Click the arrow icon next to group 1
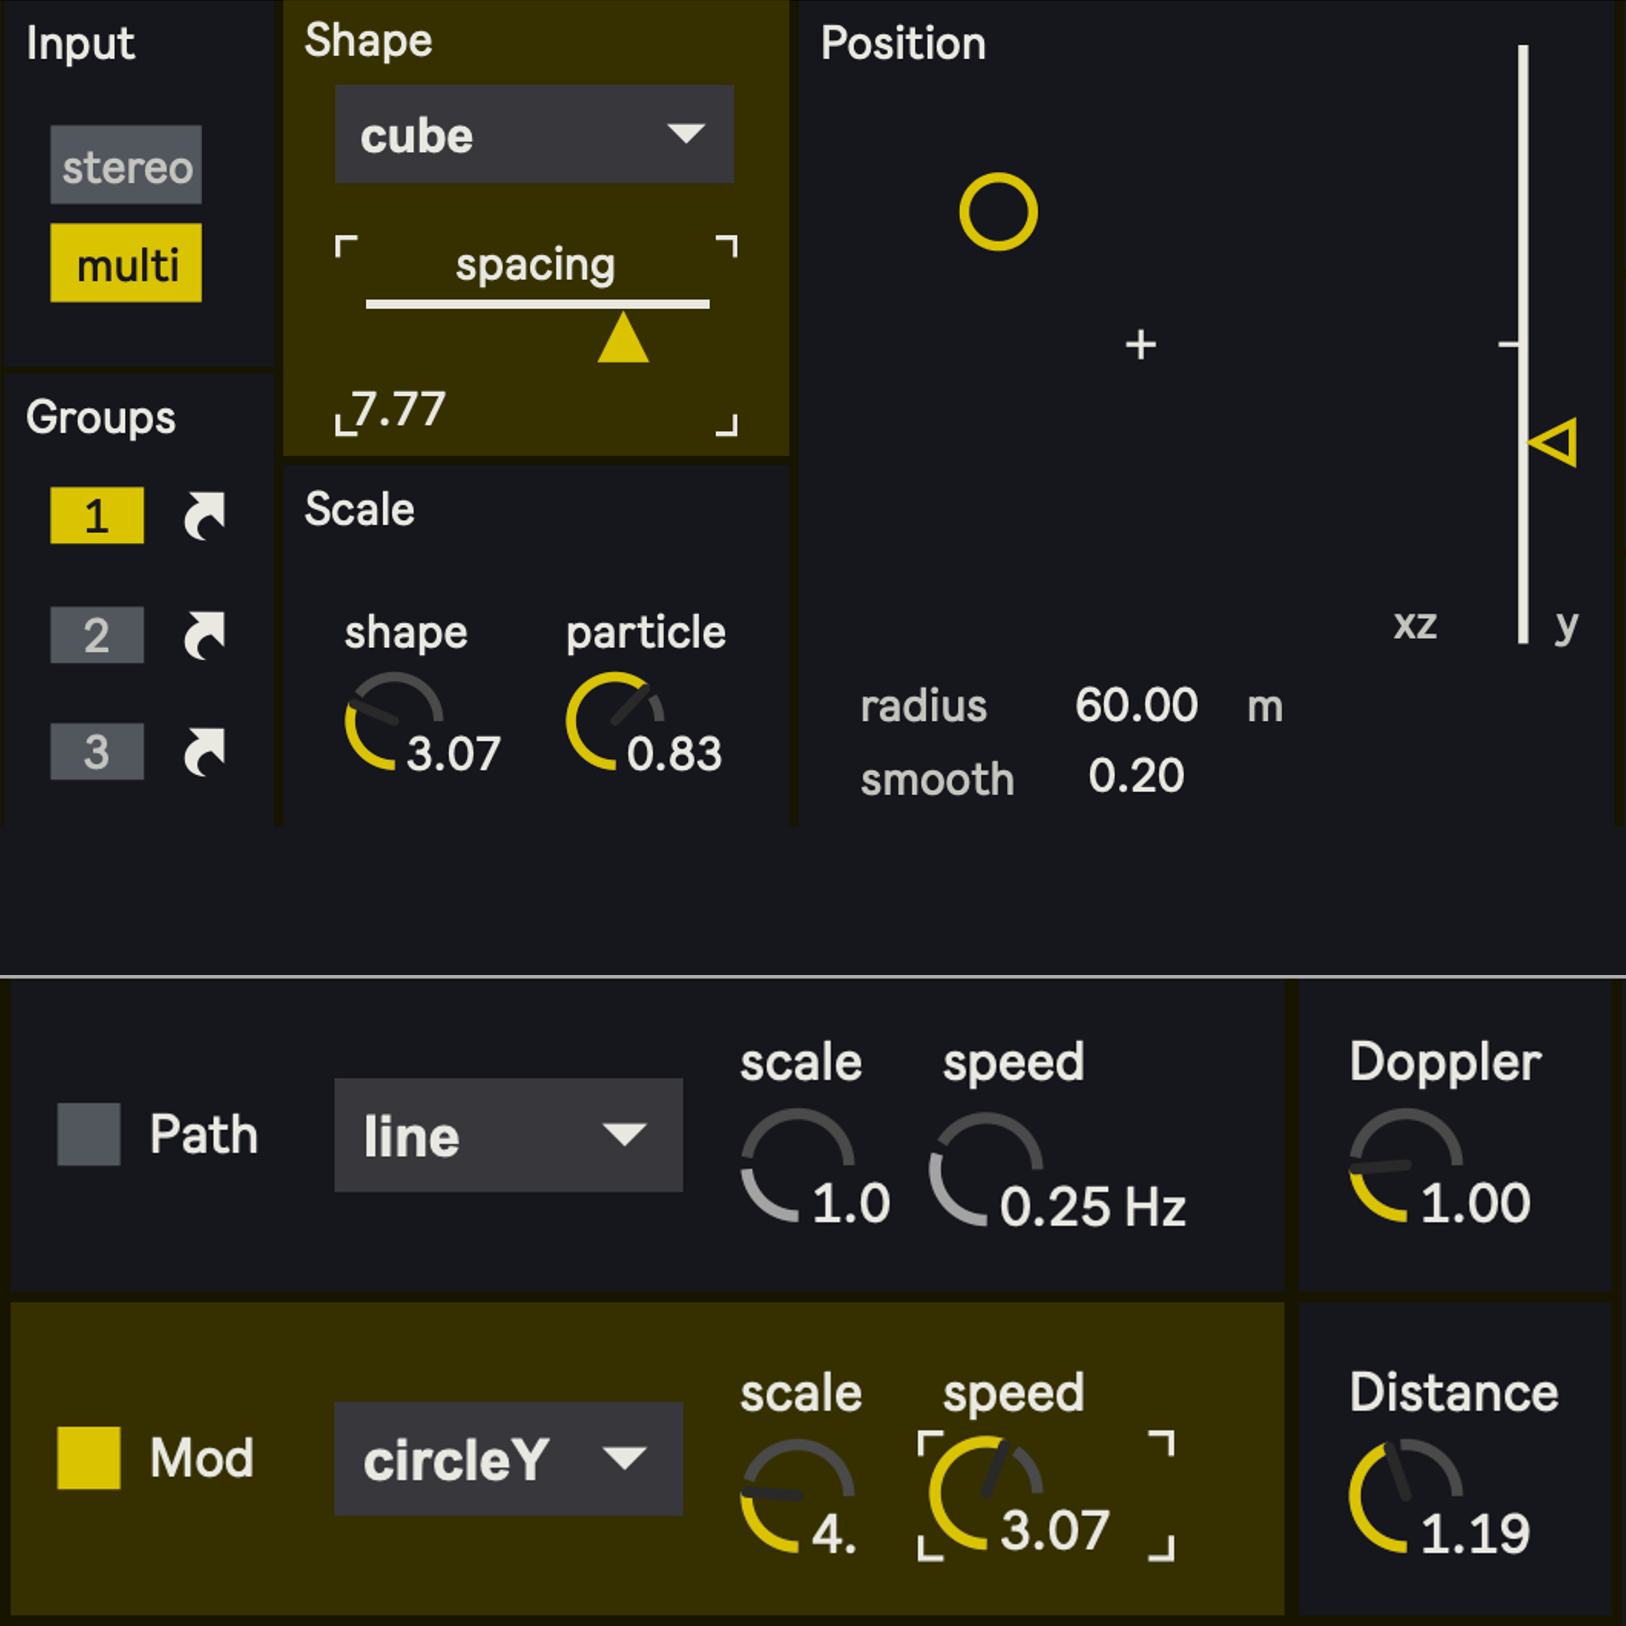The height and width of the screenshot is (1626, 1626). pos(205,516)
